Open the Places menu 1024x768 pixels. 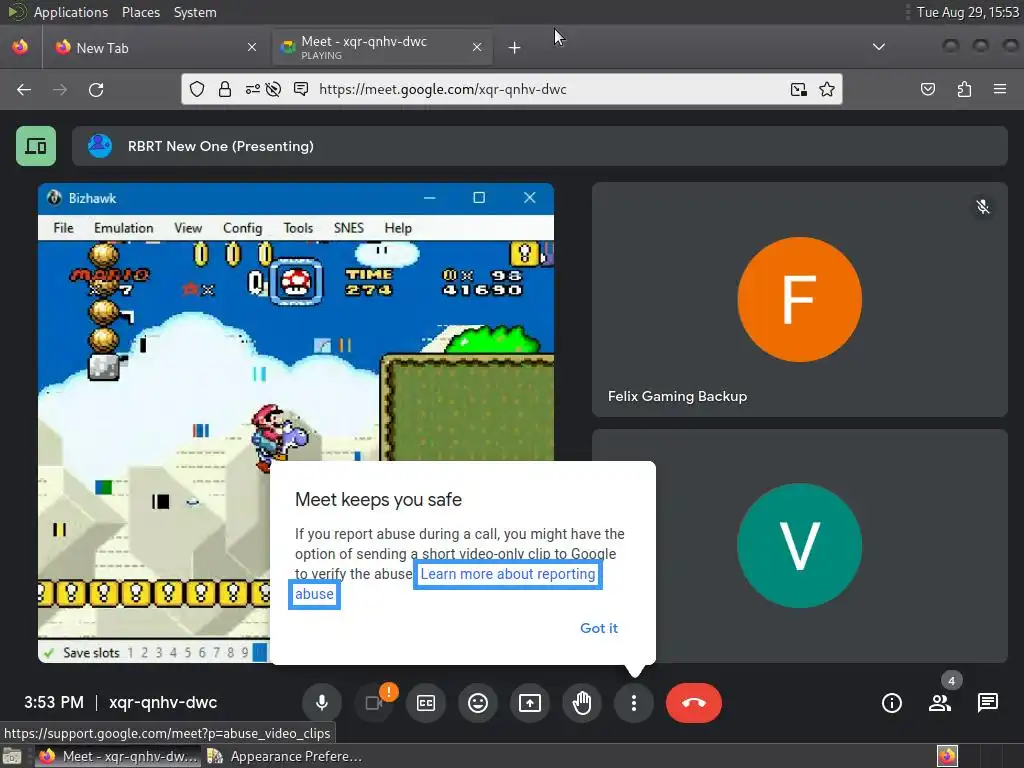point(140,12)
